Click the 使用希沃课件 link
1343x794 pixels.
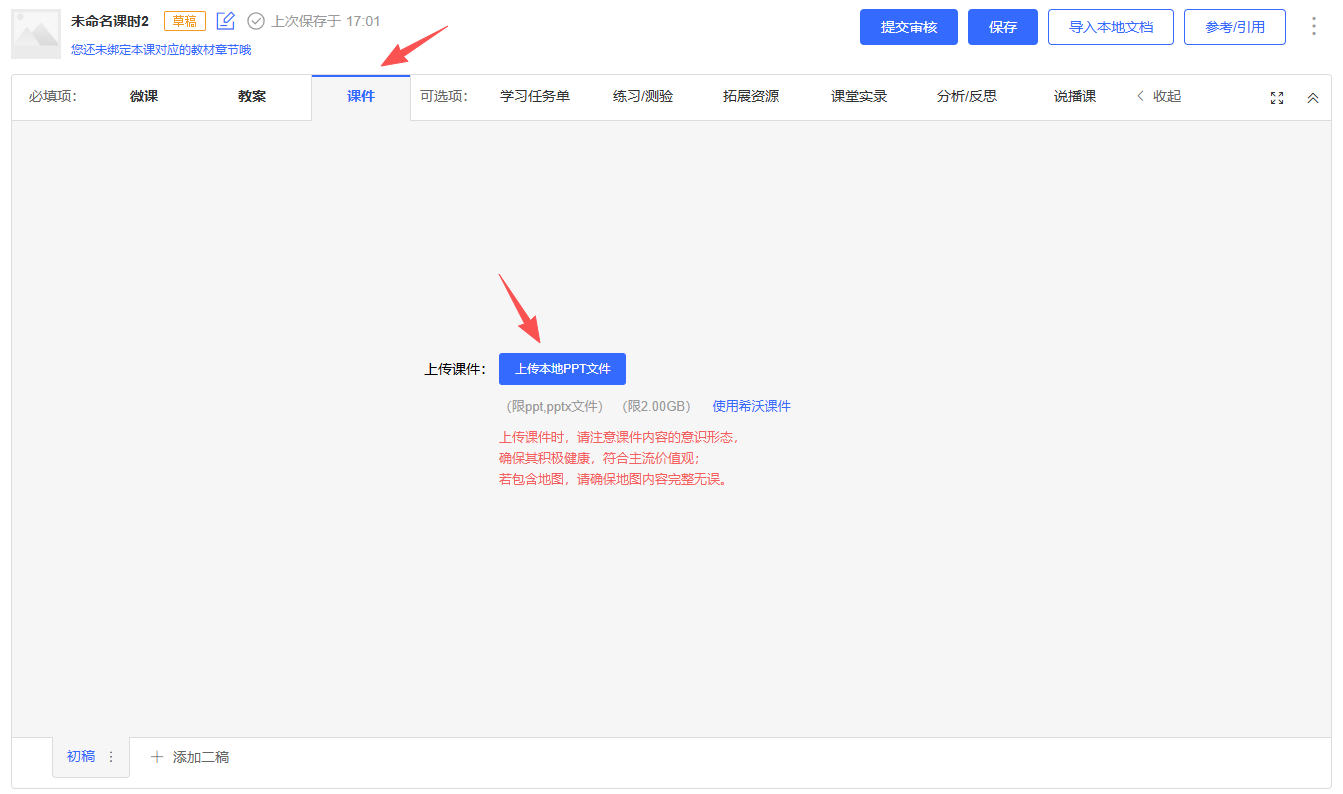[x=751, y=406]
